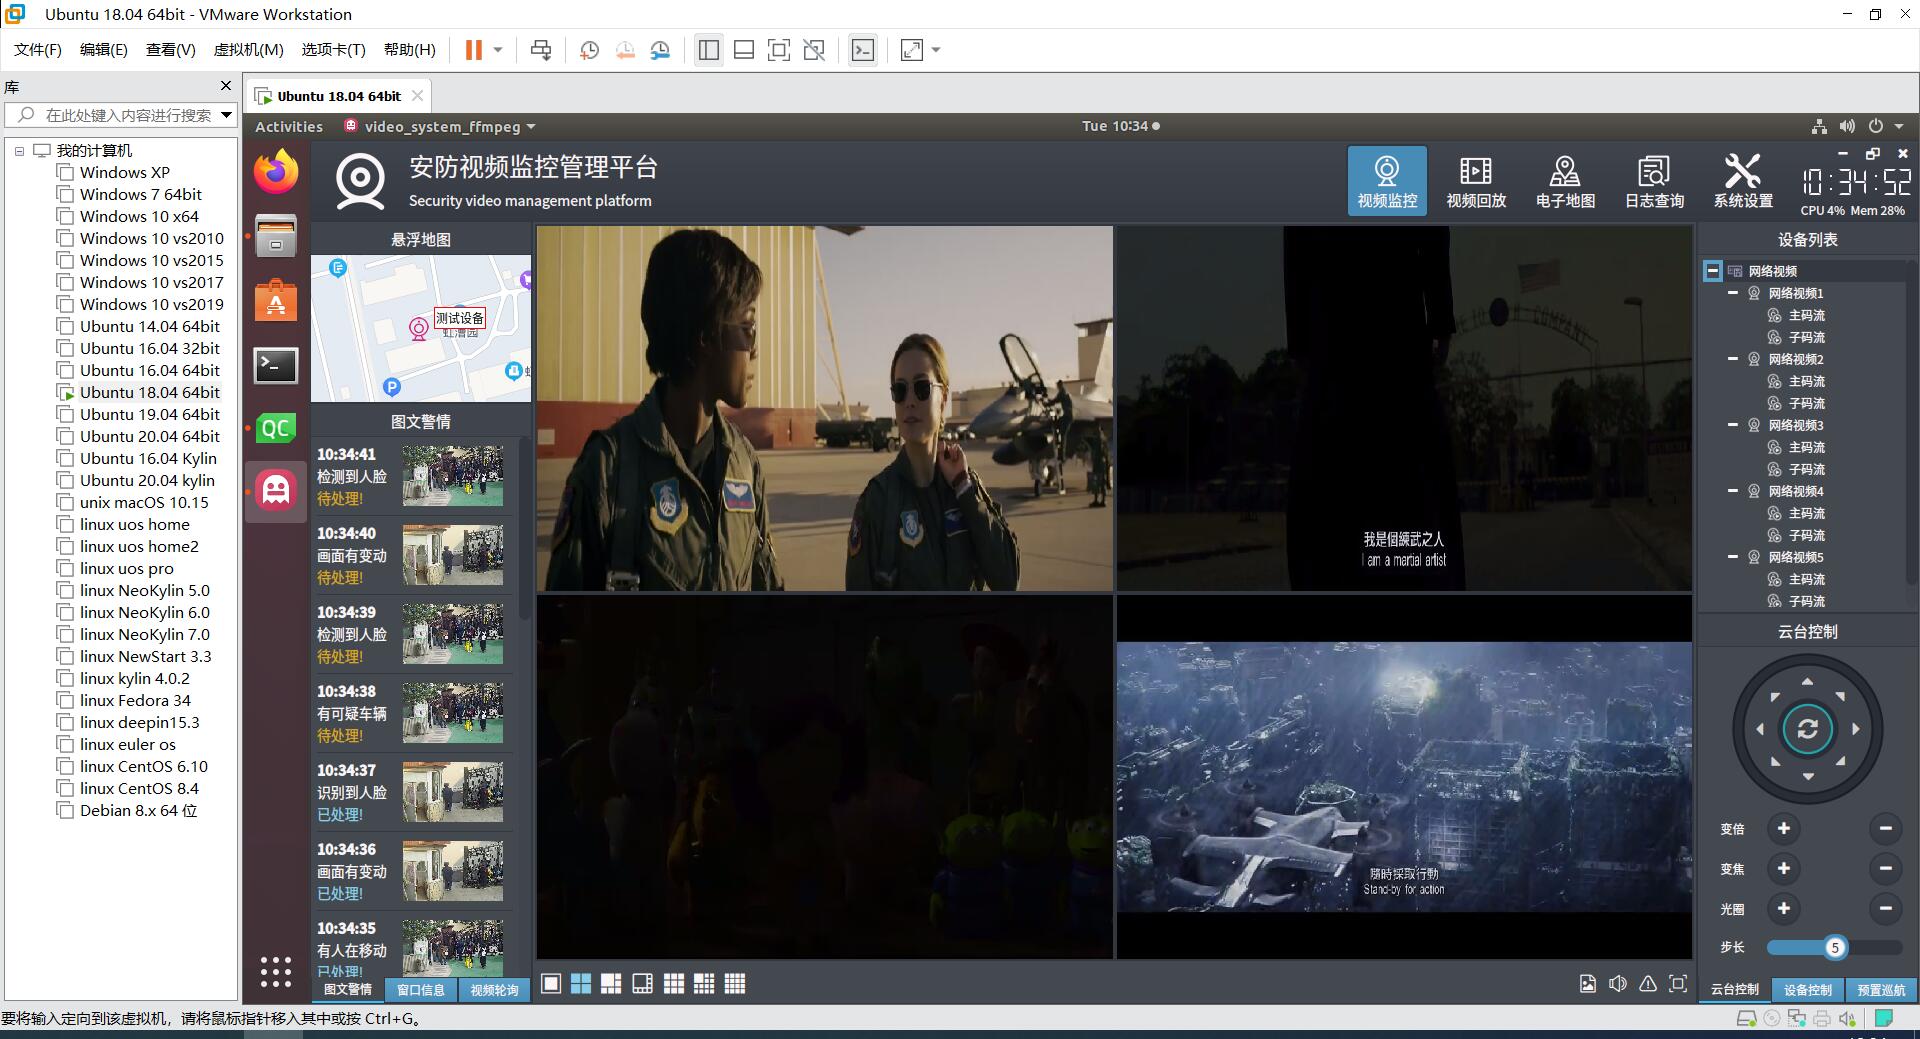This screenshot has width=1920, height=1039.
Task: Tick the Windows XP checkbox in library
Action: (x=66, y=173)
